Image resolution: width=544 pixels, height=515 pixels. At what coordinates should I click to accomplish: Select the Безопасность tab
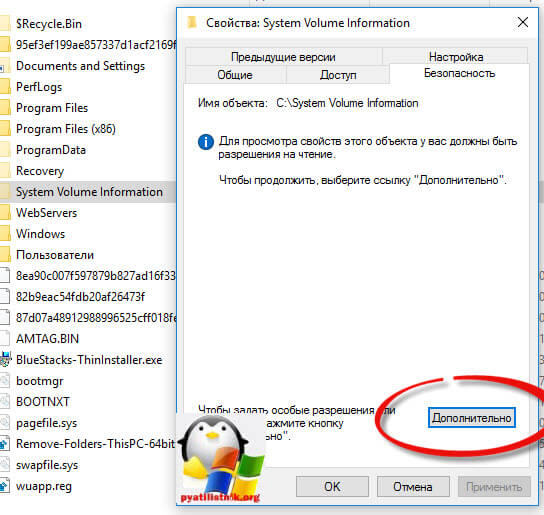coord(459,73)
